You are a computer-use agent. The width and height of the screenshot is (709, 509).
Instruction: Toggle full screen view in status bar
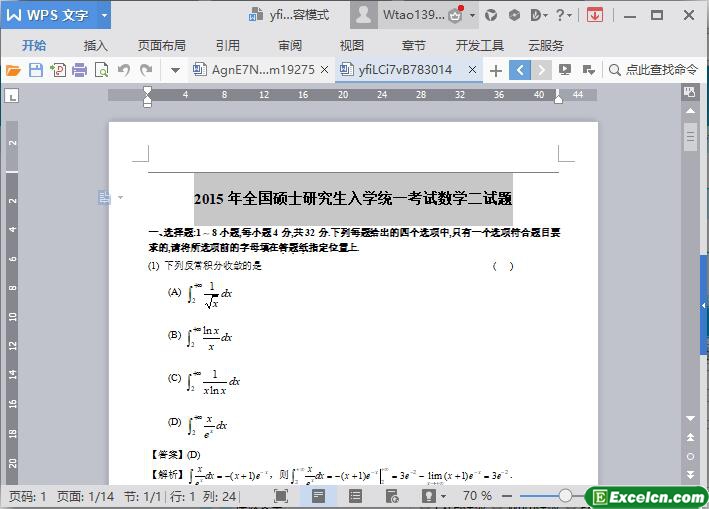pyautogui.click(x=281, y=496)
